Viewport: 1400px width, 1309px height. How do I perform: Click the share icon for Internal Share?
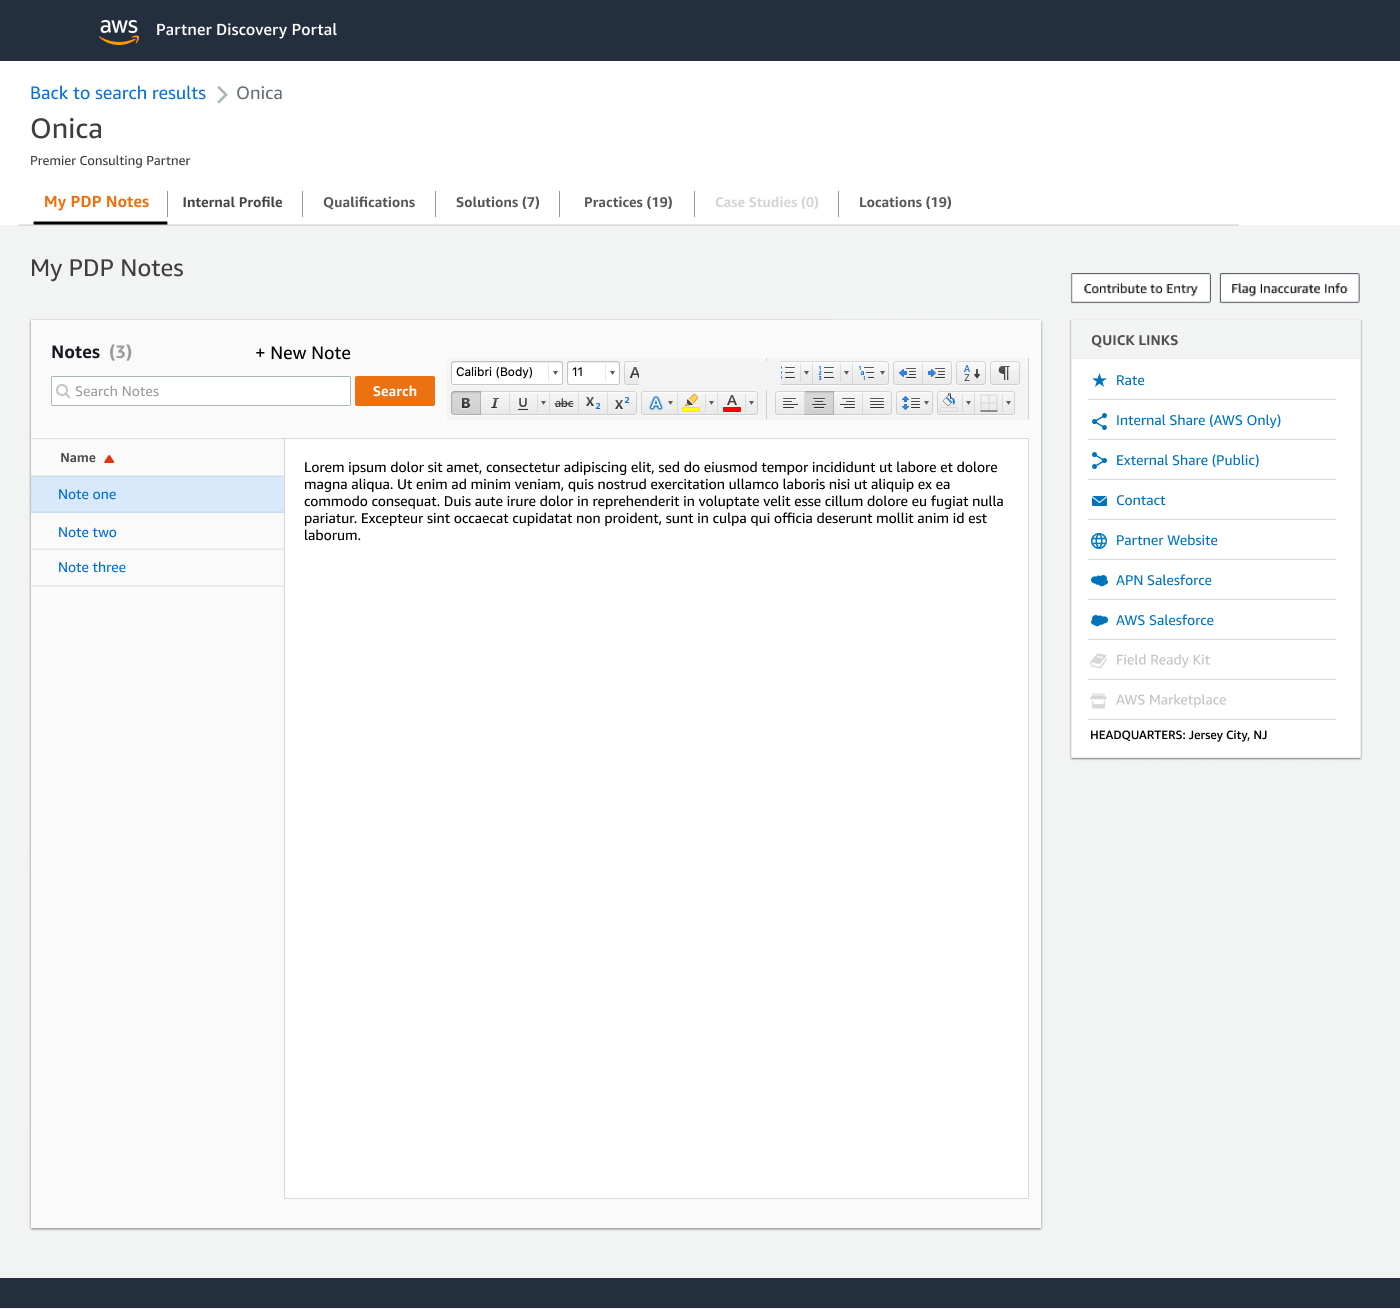[x=1099, y=421]
